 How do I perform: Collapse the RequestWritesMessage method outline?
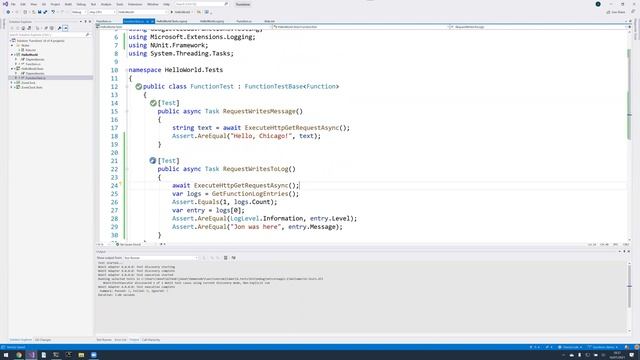pos(127,111)
